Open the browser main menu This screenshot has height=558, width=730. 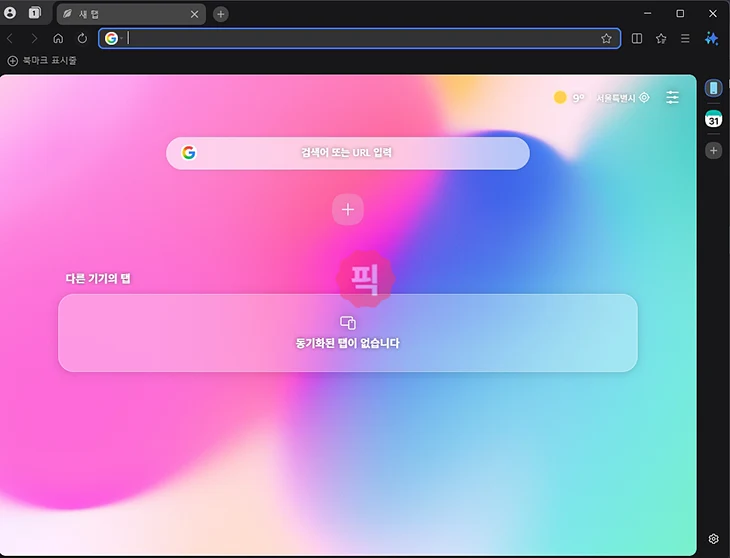pos(685,39)
